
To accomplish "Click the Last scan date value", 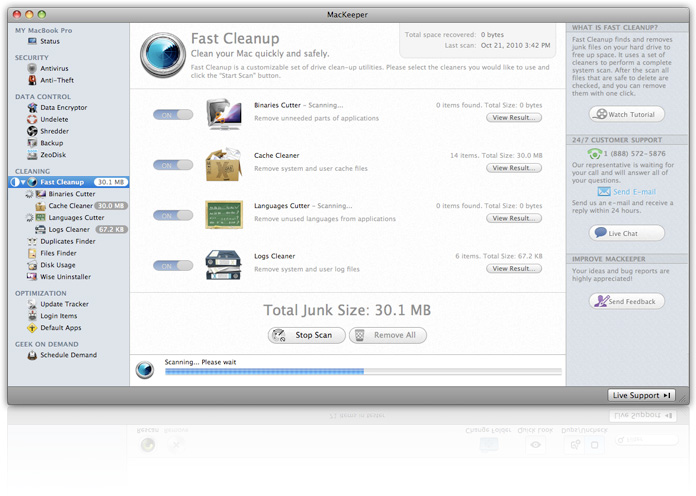I will 515,45.
